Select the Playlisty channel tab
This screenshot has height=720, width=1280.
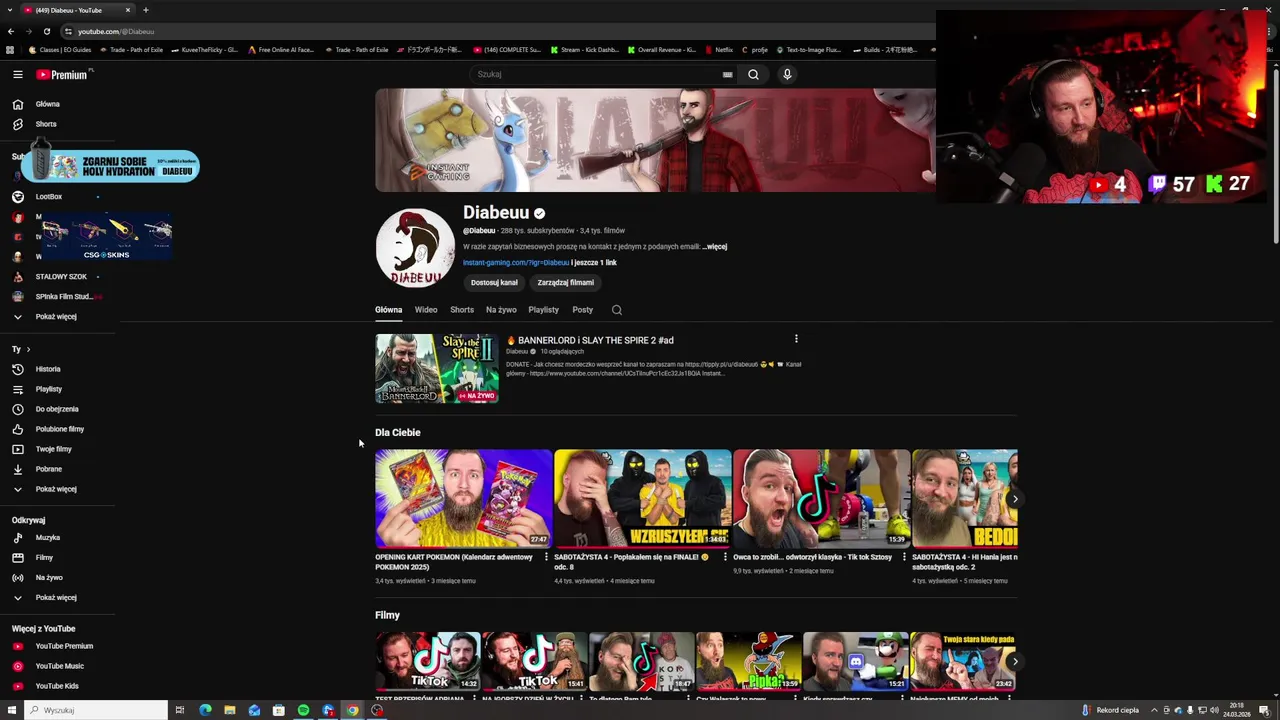click(543, 310)
